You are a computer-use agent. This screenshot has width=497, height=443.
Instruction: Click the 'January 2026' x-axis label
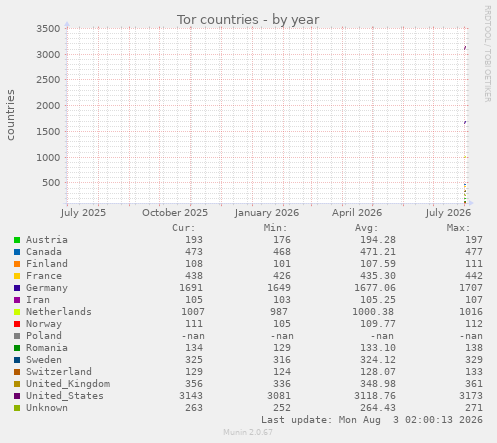[x=267, y=213]
